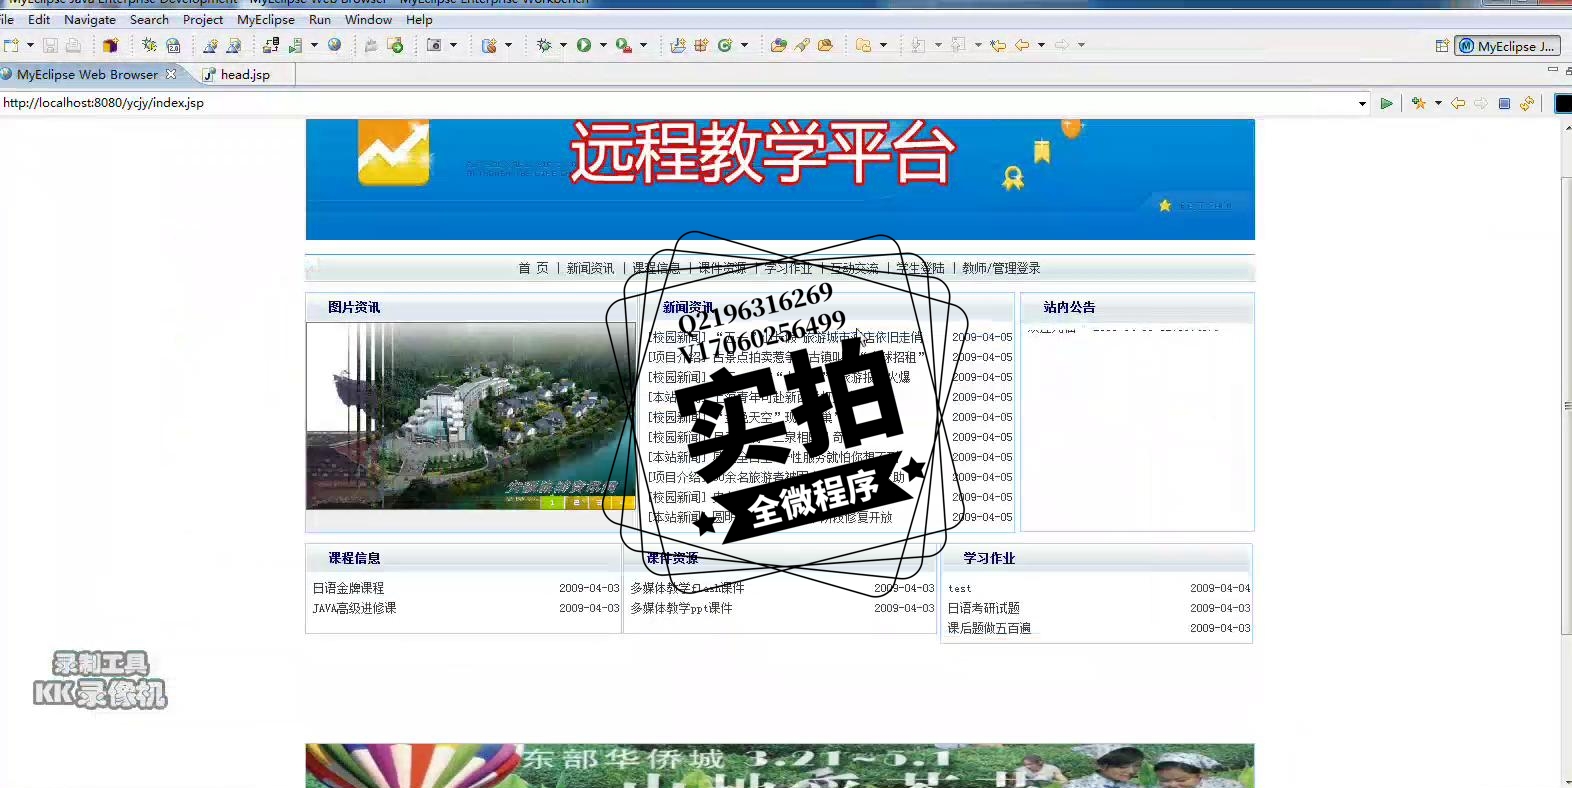The image size is (1572, 788).
Task: Switch to the head.jsp editor tab
Action: [245, 74]
